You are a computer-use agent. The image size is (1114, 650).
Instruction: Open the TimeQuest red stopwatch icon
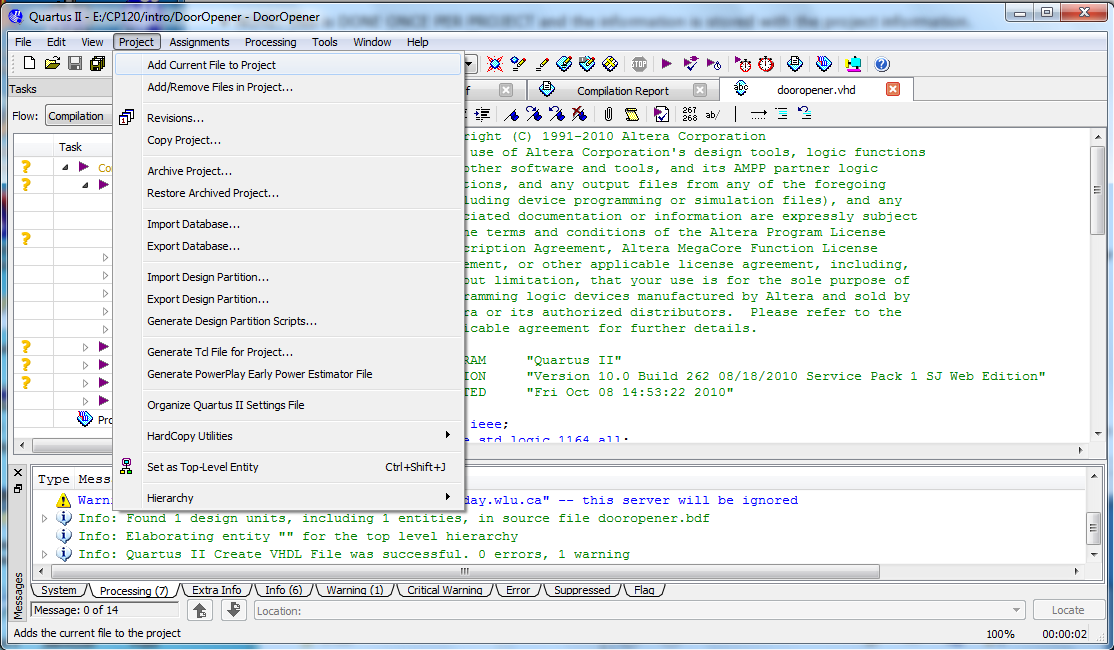click(766, 65)
